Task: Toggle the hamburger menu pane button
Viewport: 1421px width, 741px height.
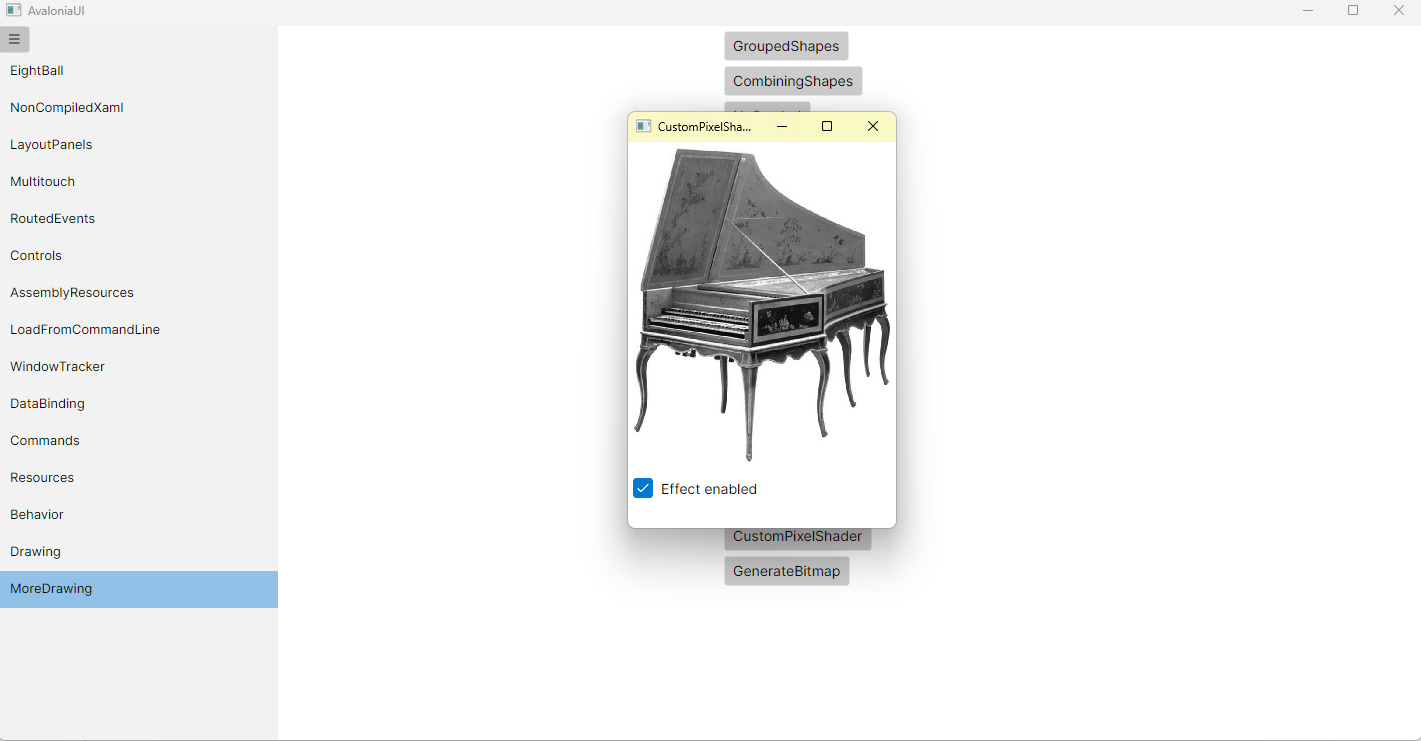Action: point(14,40)
